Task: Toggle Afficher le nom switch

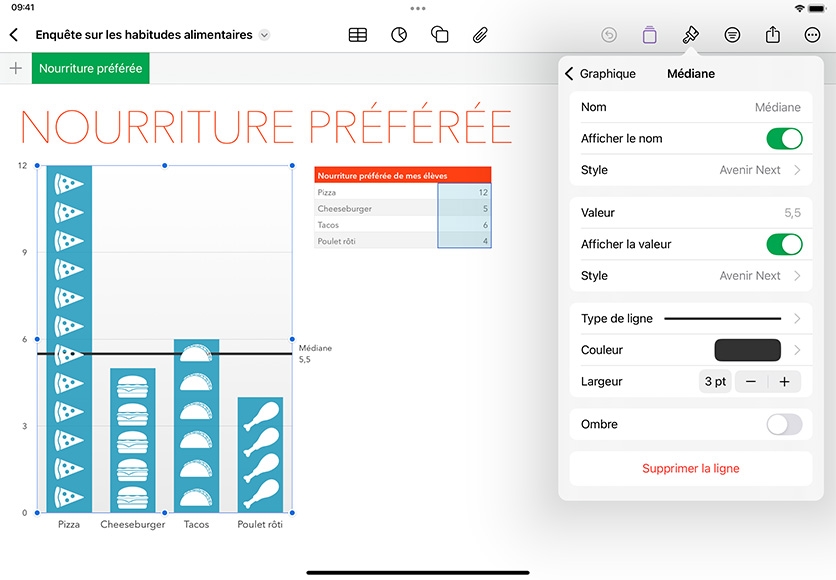Action: click(x=784, y=139)
